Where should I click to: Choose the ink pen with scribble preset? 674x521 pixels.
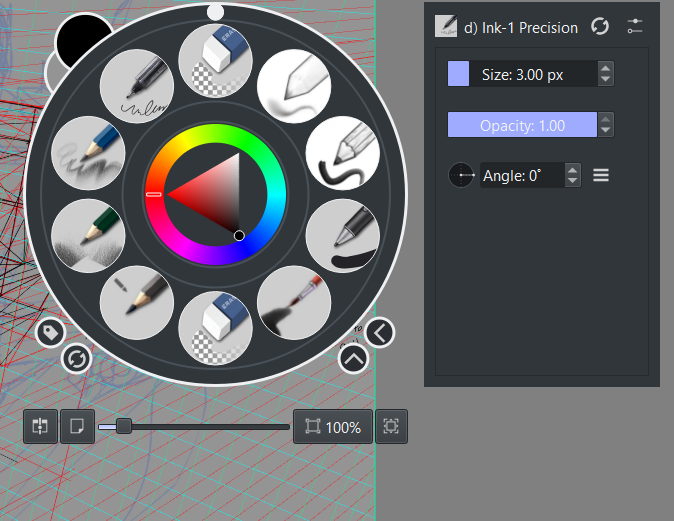point(137,86)
